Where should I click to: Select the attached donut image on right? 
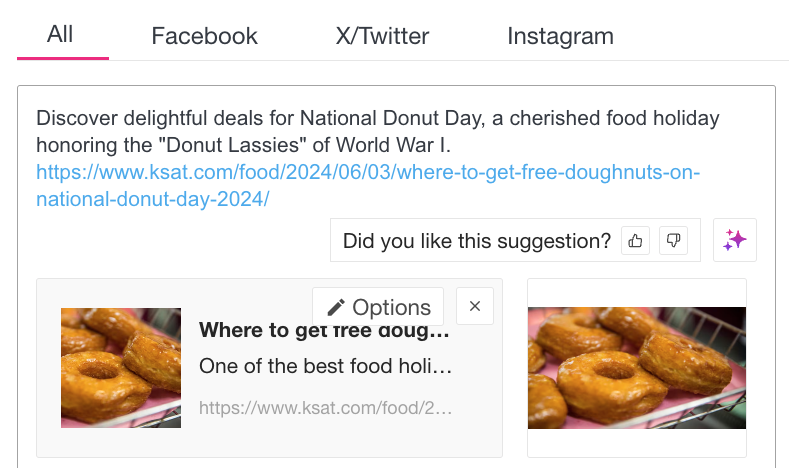pos(636,367)
